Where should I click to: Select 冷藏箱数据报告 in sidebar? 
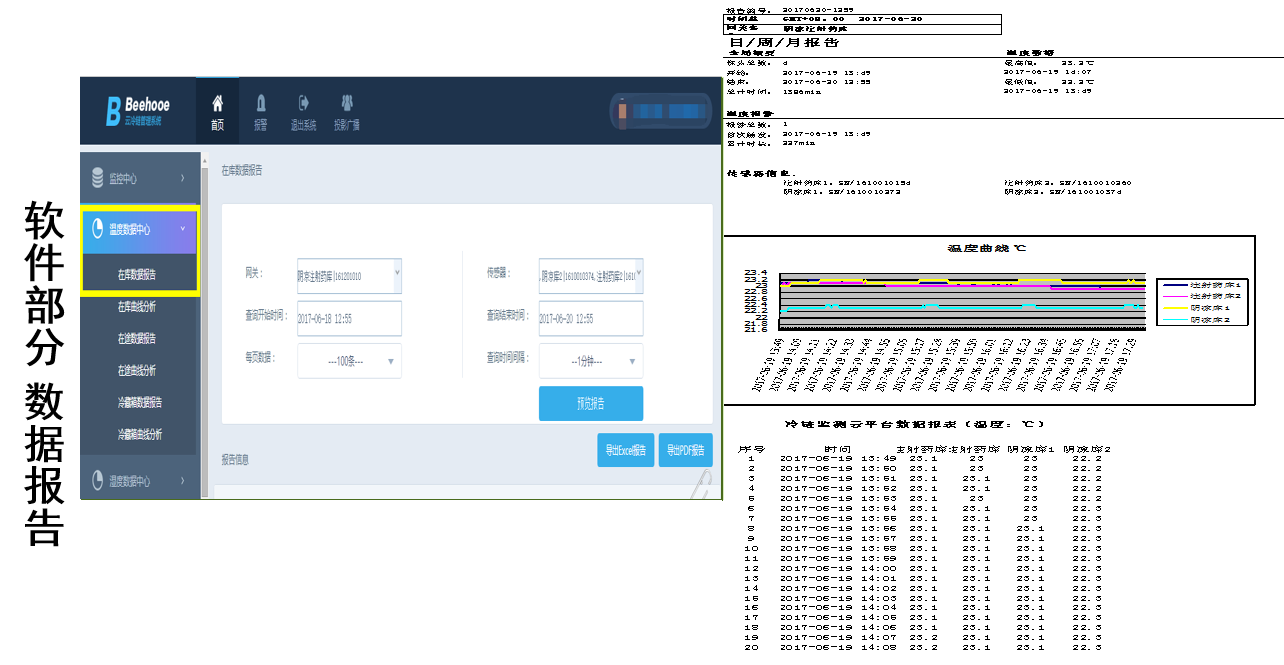[x=139, y=402]
